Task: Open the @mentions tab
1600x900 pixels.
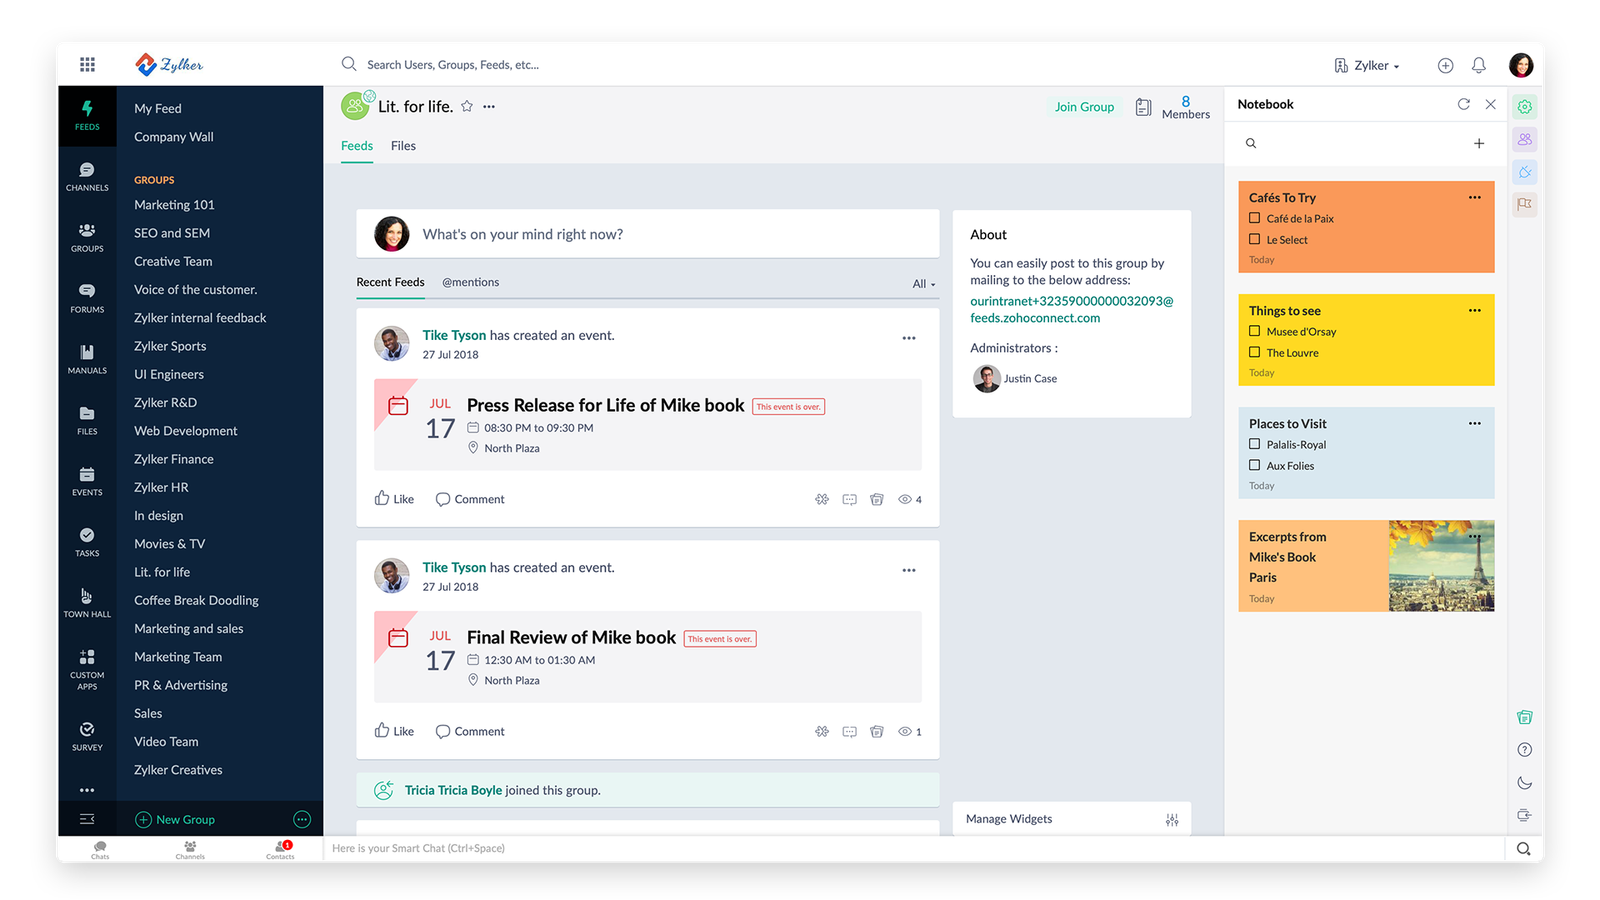Action: 470,282
